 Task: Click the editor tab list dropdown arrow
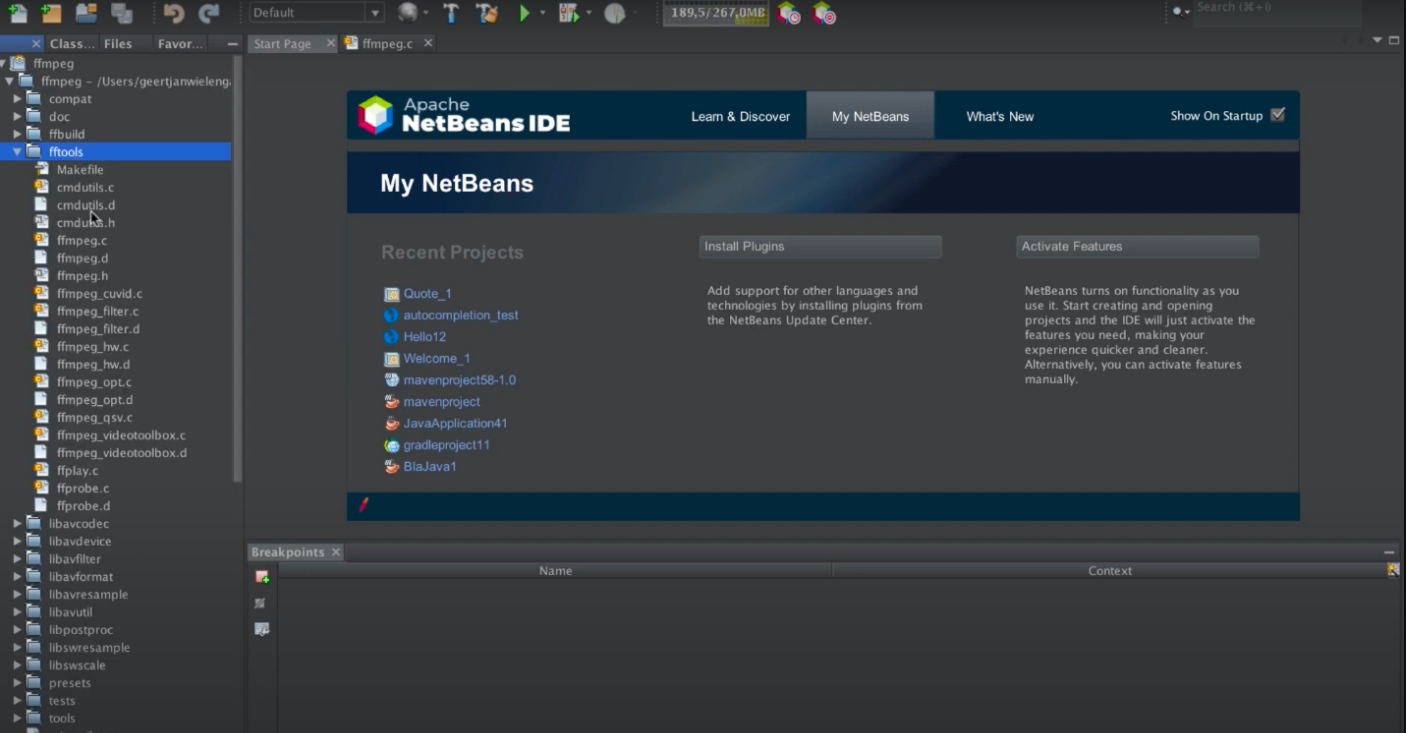1377,40
